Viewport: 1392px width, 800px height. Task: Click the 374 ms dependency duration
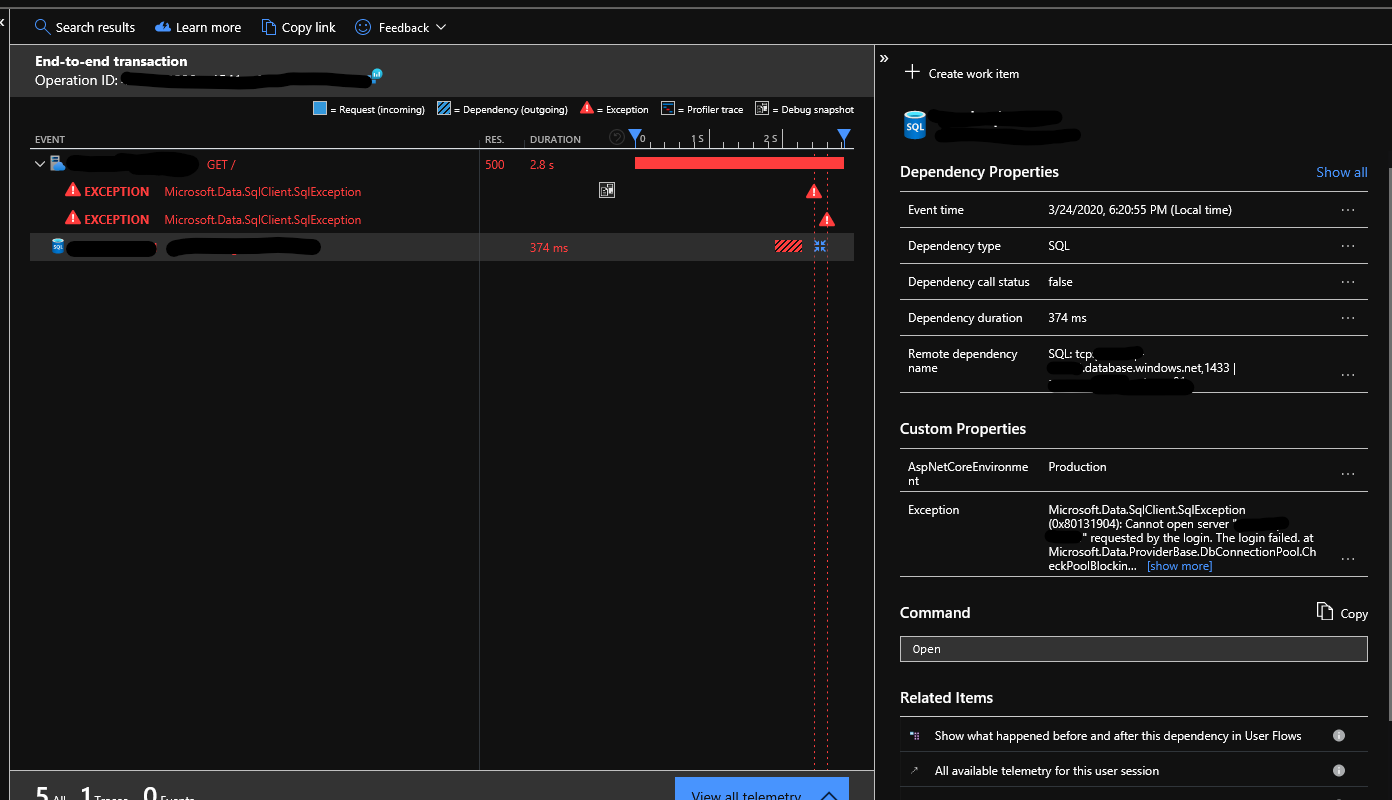(549, 247)
